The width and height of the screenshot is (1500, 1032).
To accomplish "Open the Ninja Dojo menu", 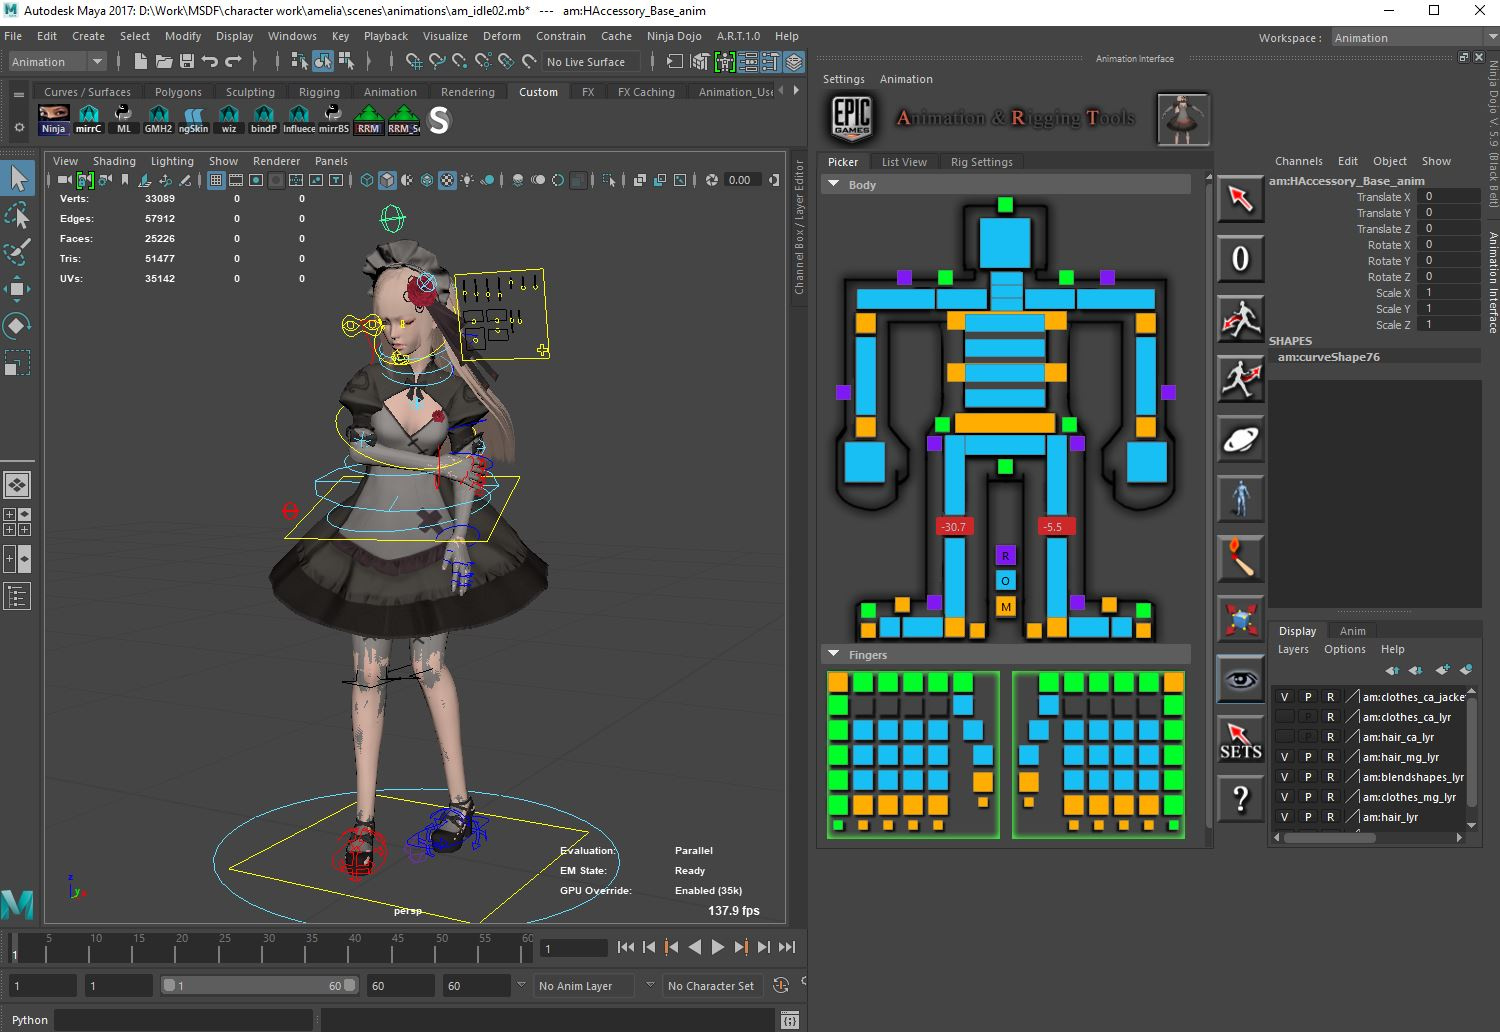I will point(674,36).
